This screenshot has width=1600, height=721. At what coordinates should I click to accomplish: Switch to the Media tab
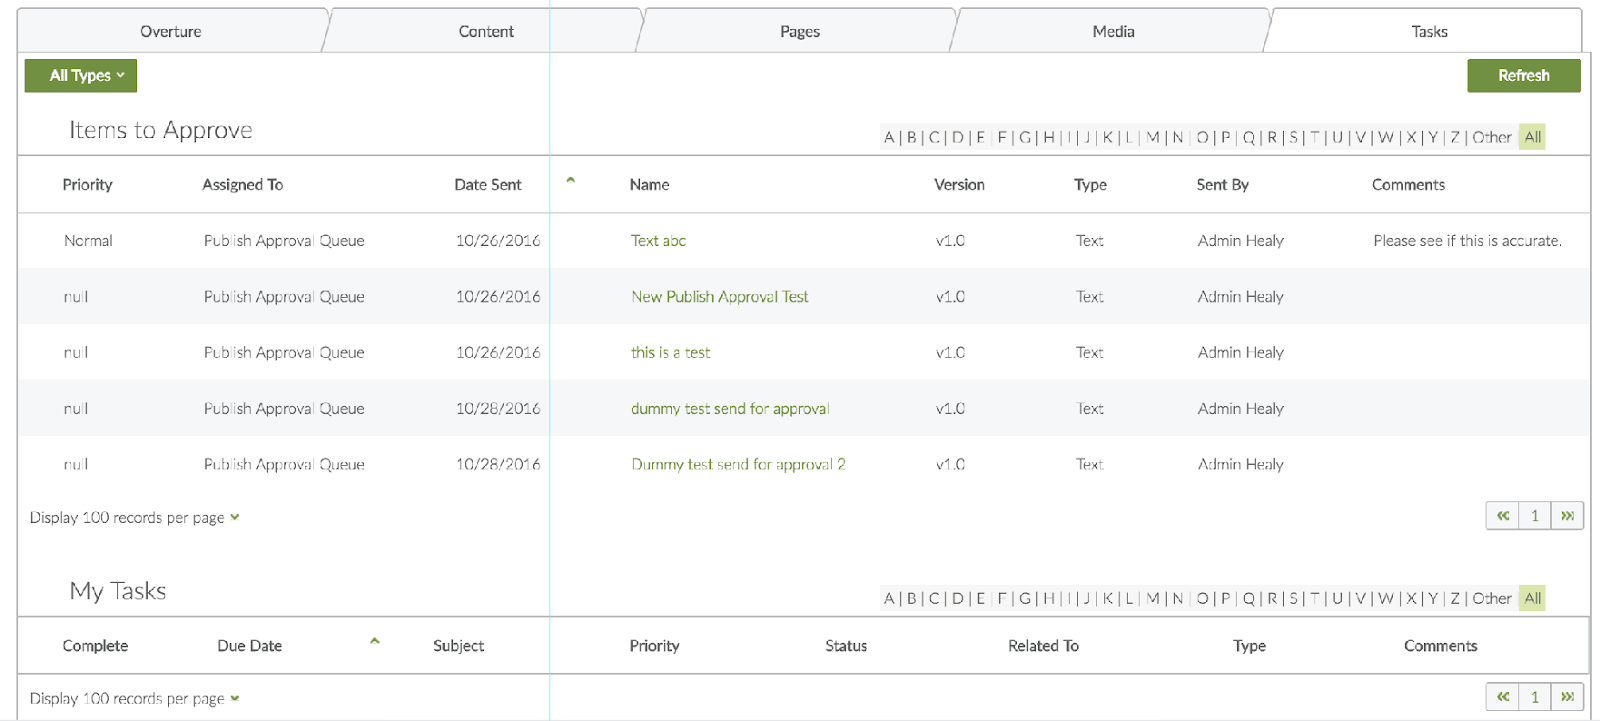[1112, 32]
